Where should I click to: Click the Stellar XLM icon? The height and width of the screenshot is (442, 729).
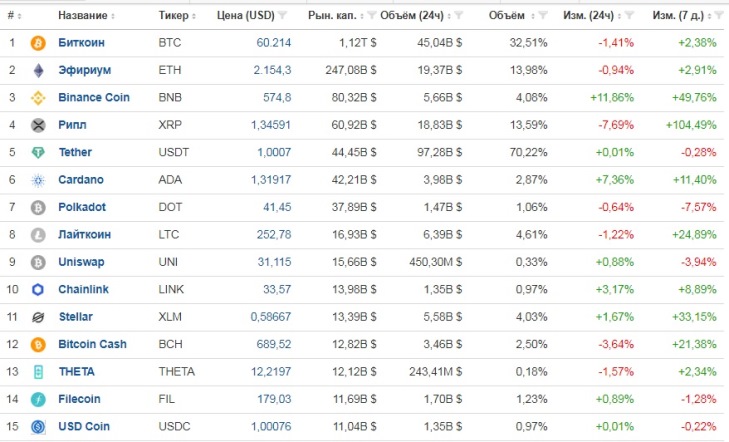[x=38, y=317]
